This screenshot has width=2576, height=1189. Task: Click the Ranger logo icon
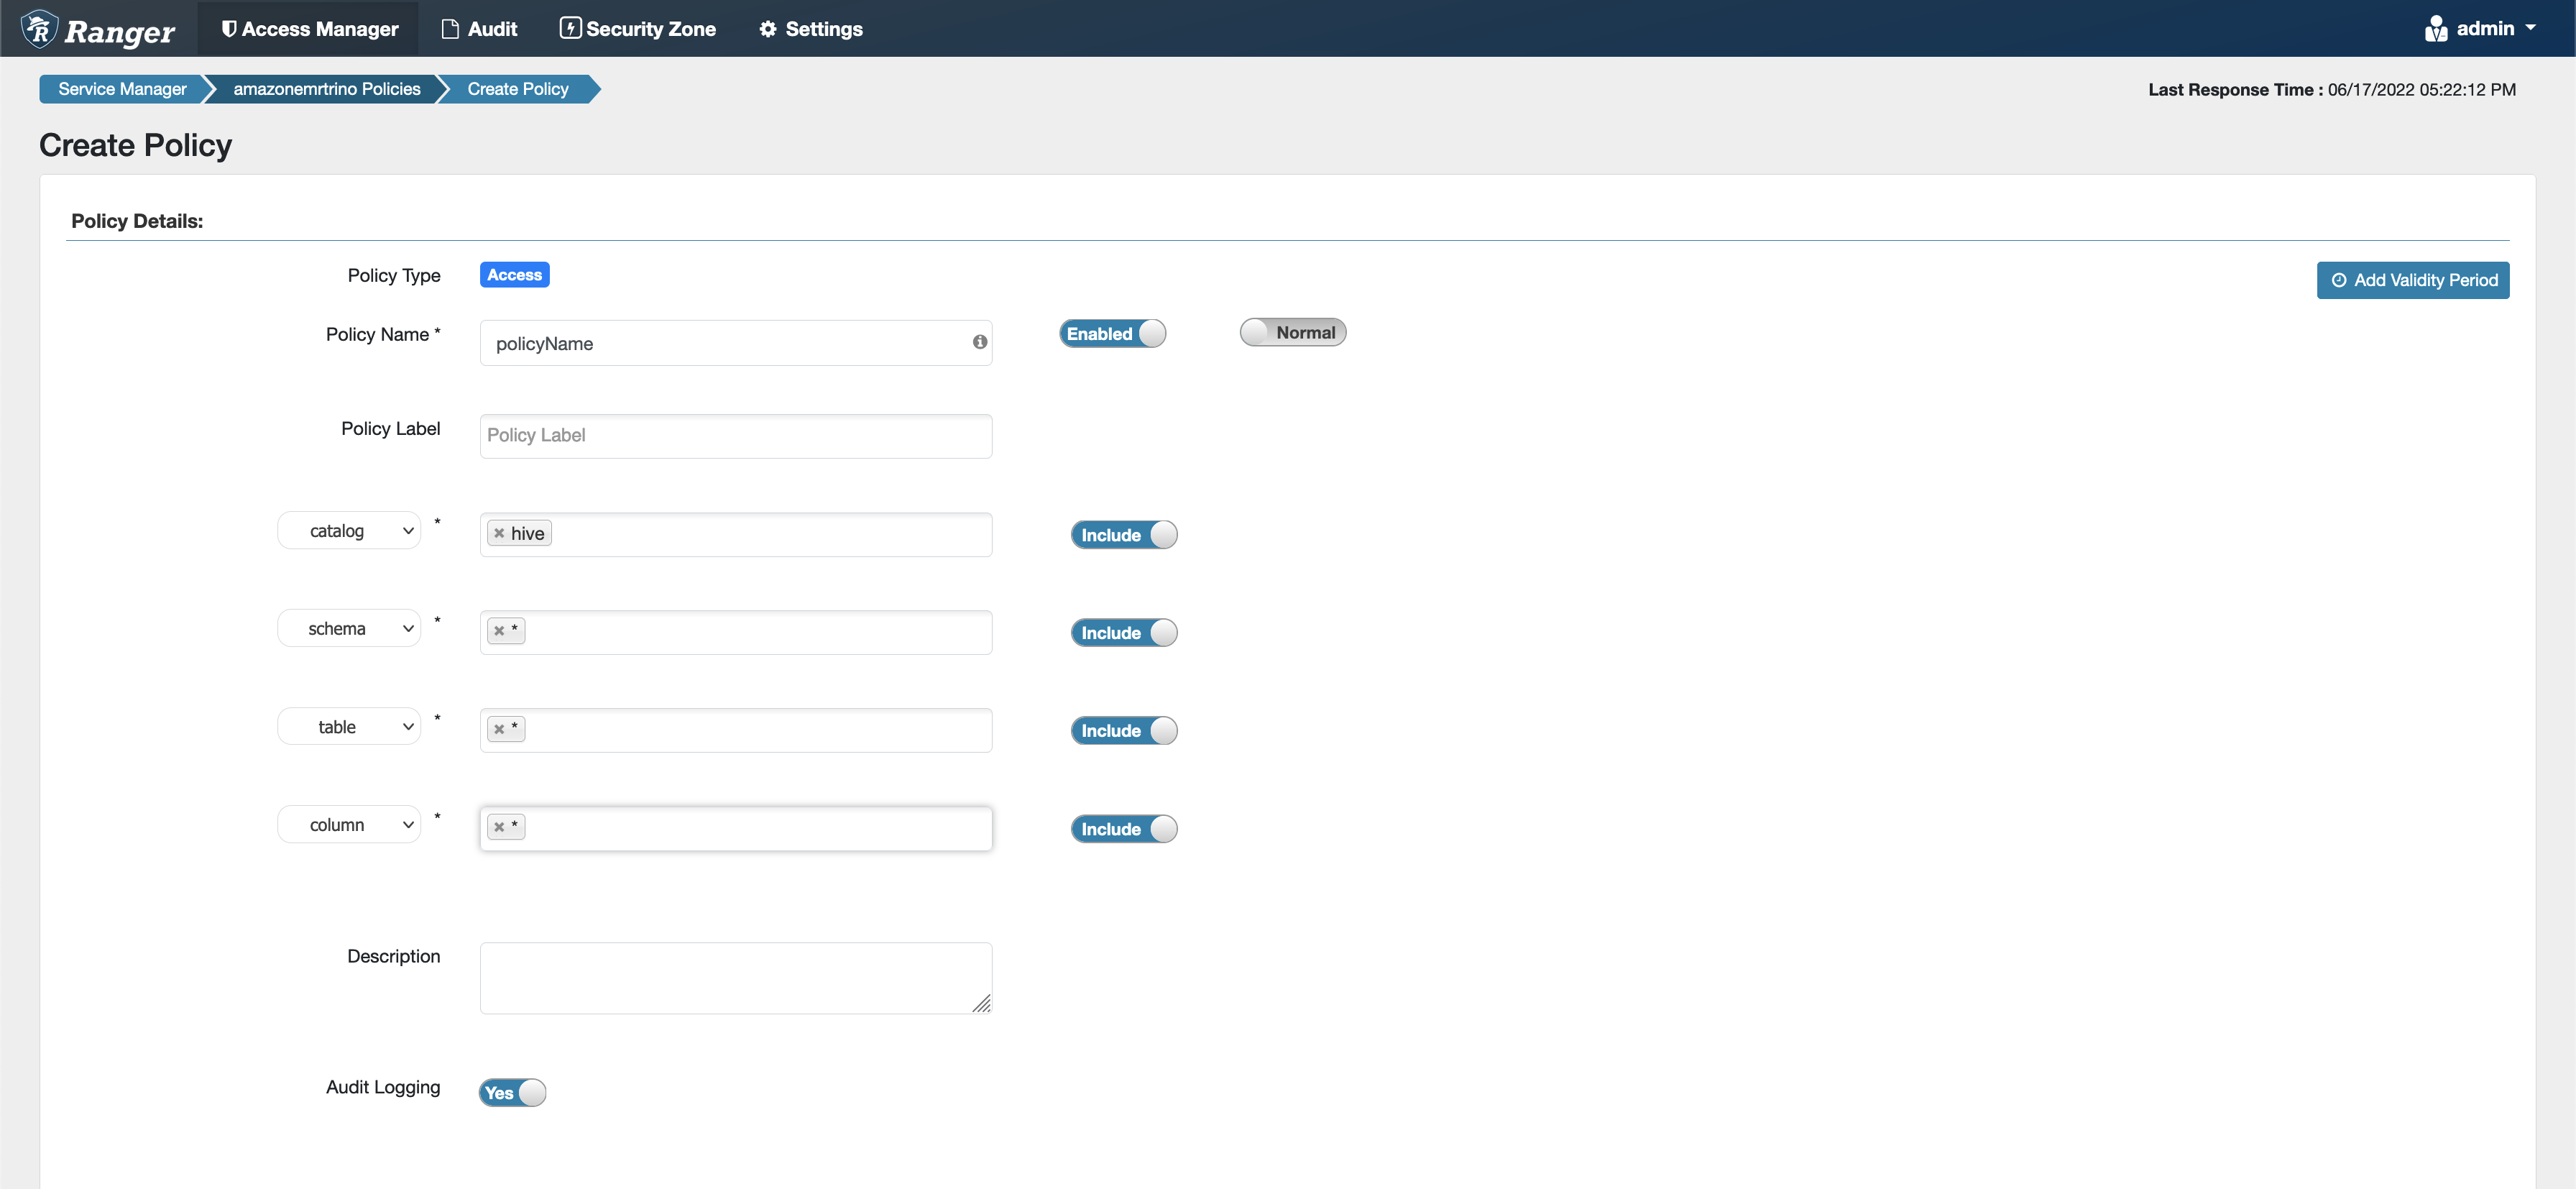click(x=34, y=28)
